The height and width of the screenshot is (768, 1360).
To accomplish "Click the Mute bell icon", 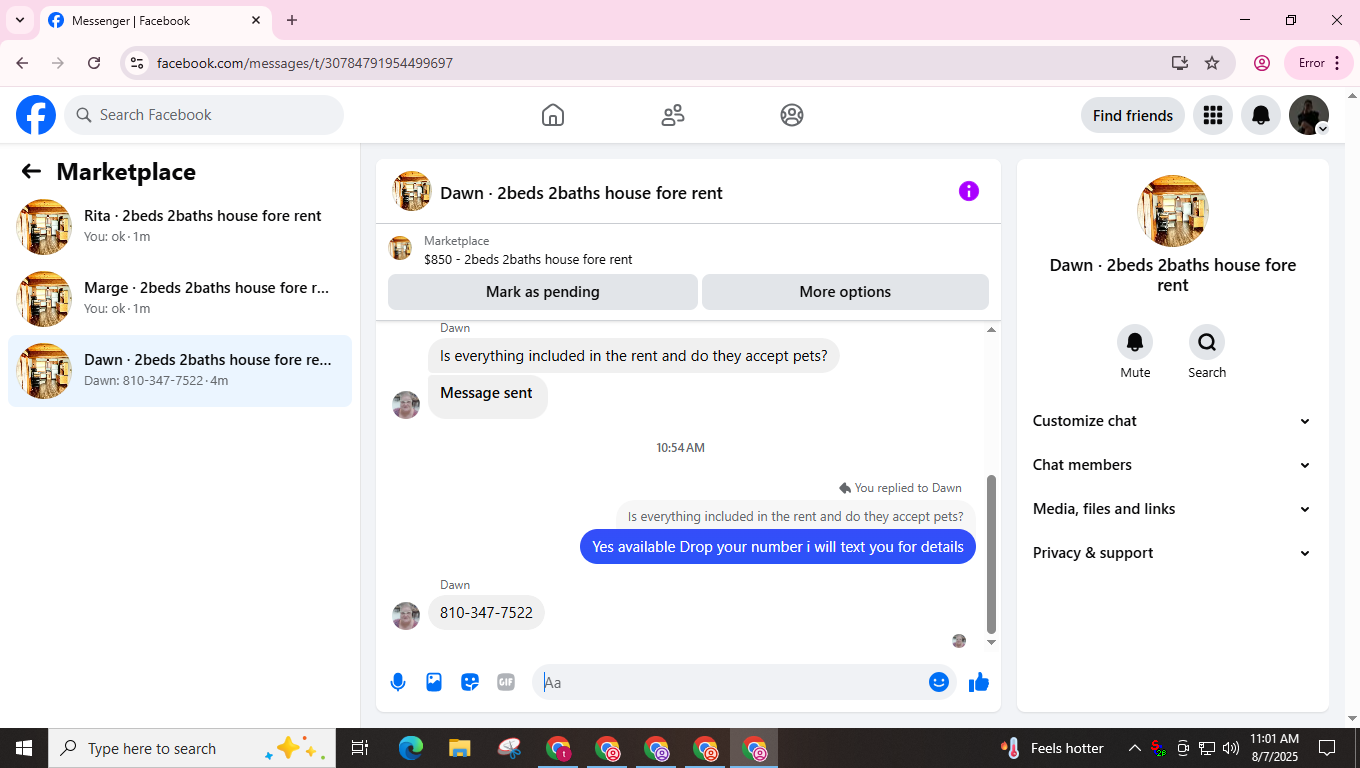I will [1135, 342].
